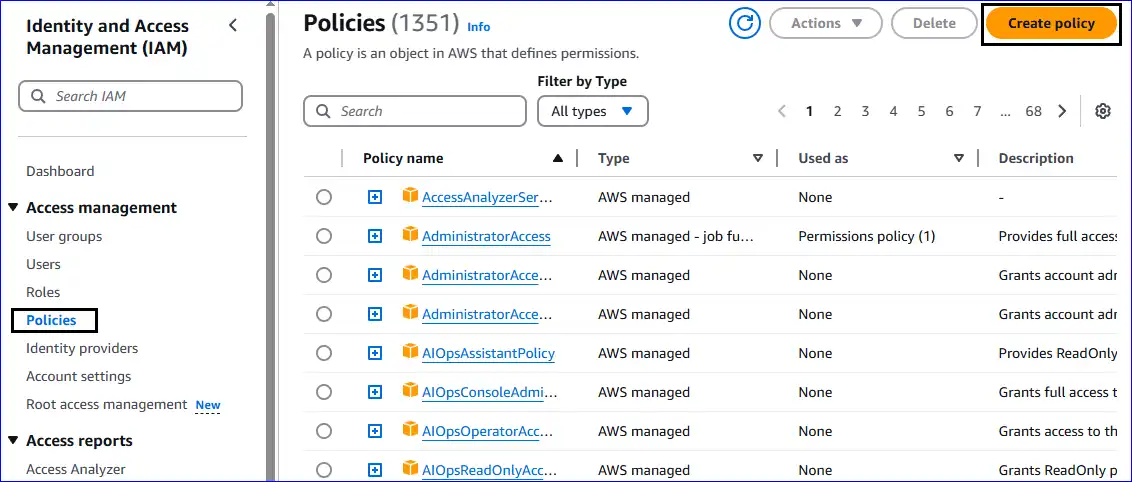
Task: Go to page 7 of policies
Action: (x=977, y=111)
